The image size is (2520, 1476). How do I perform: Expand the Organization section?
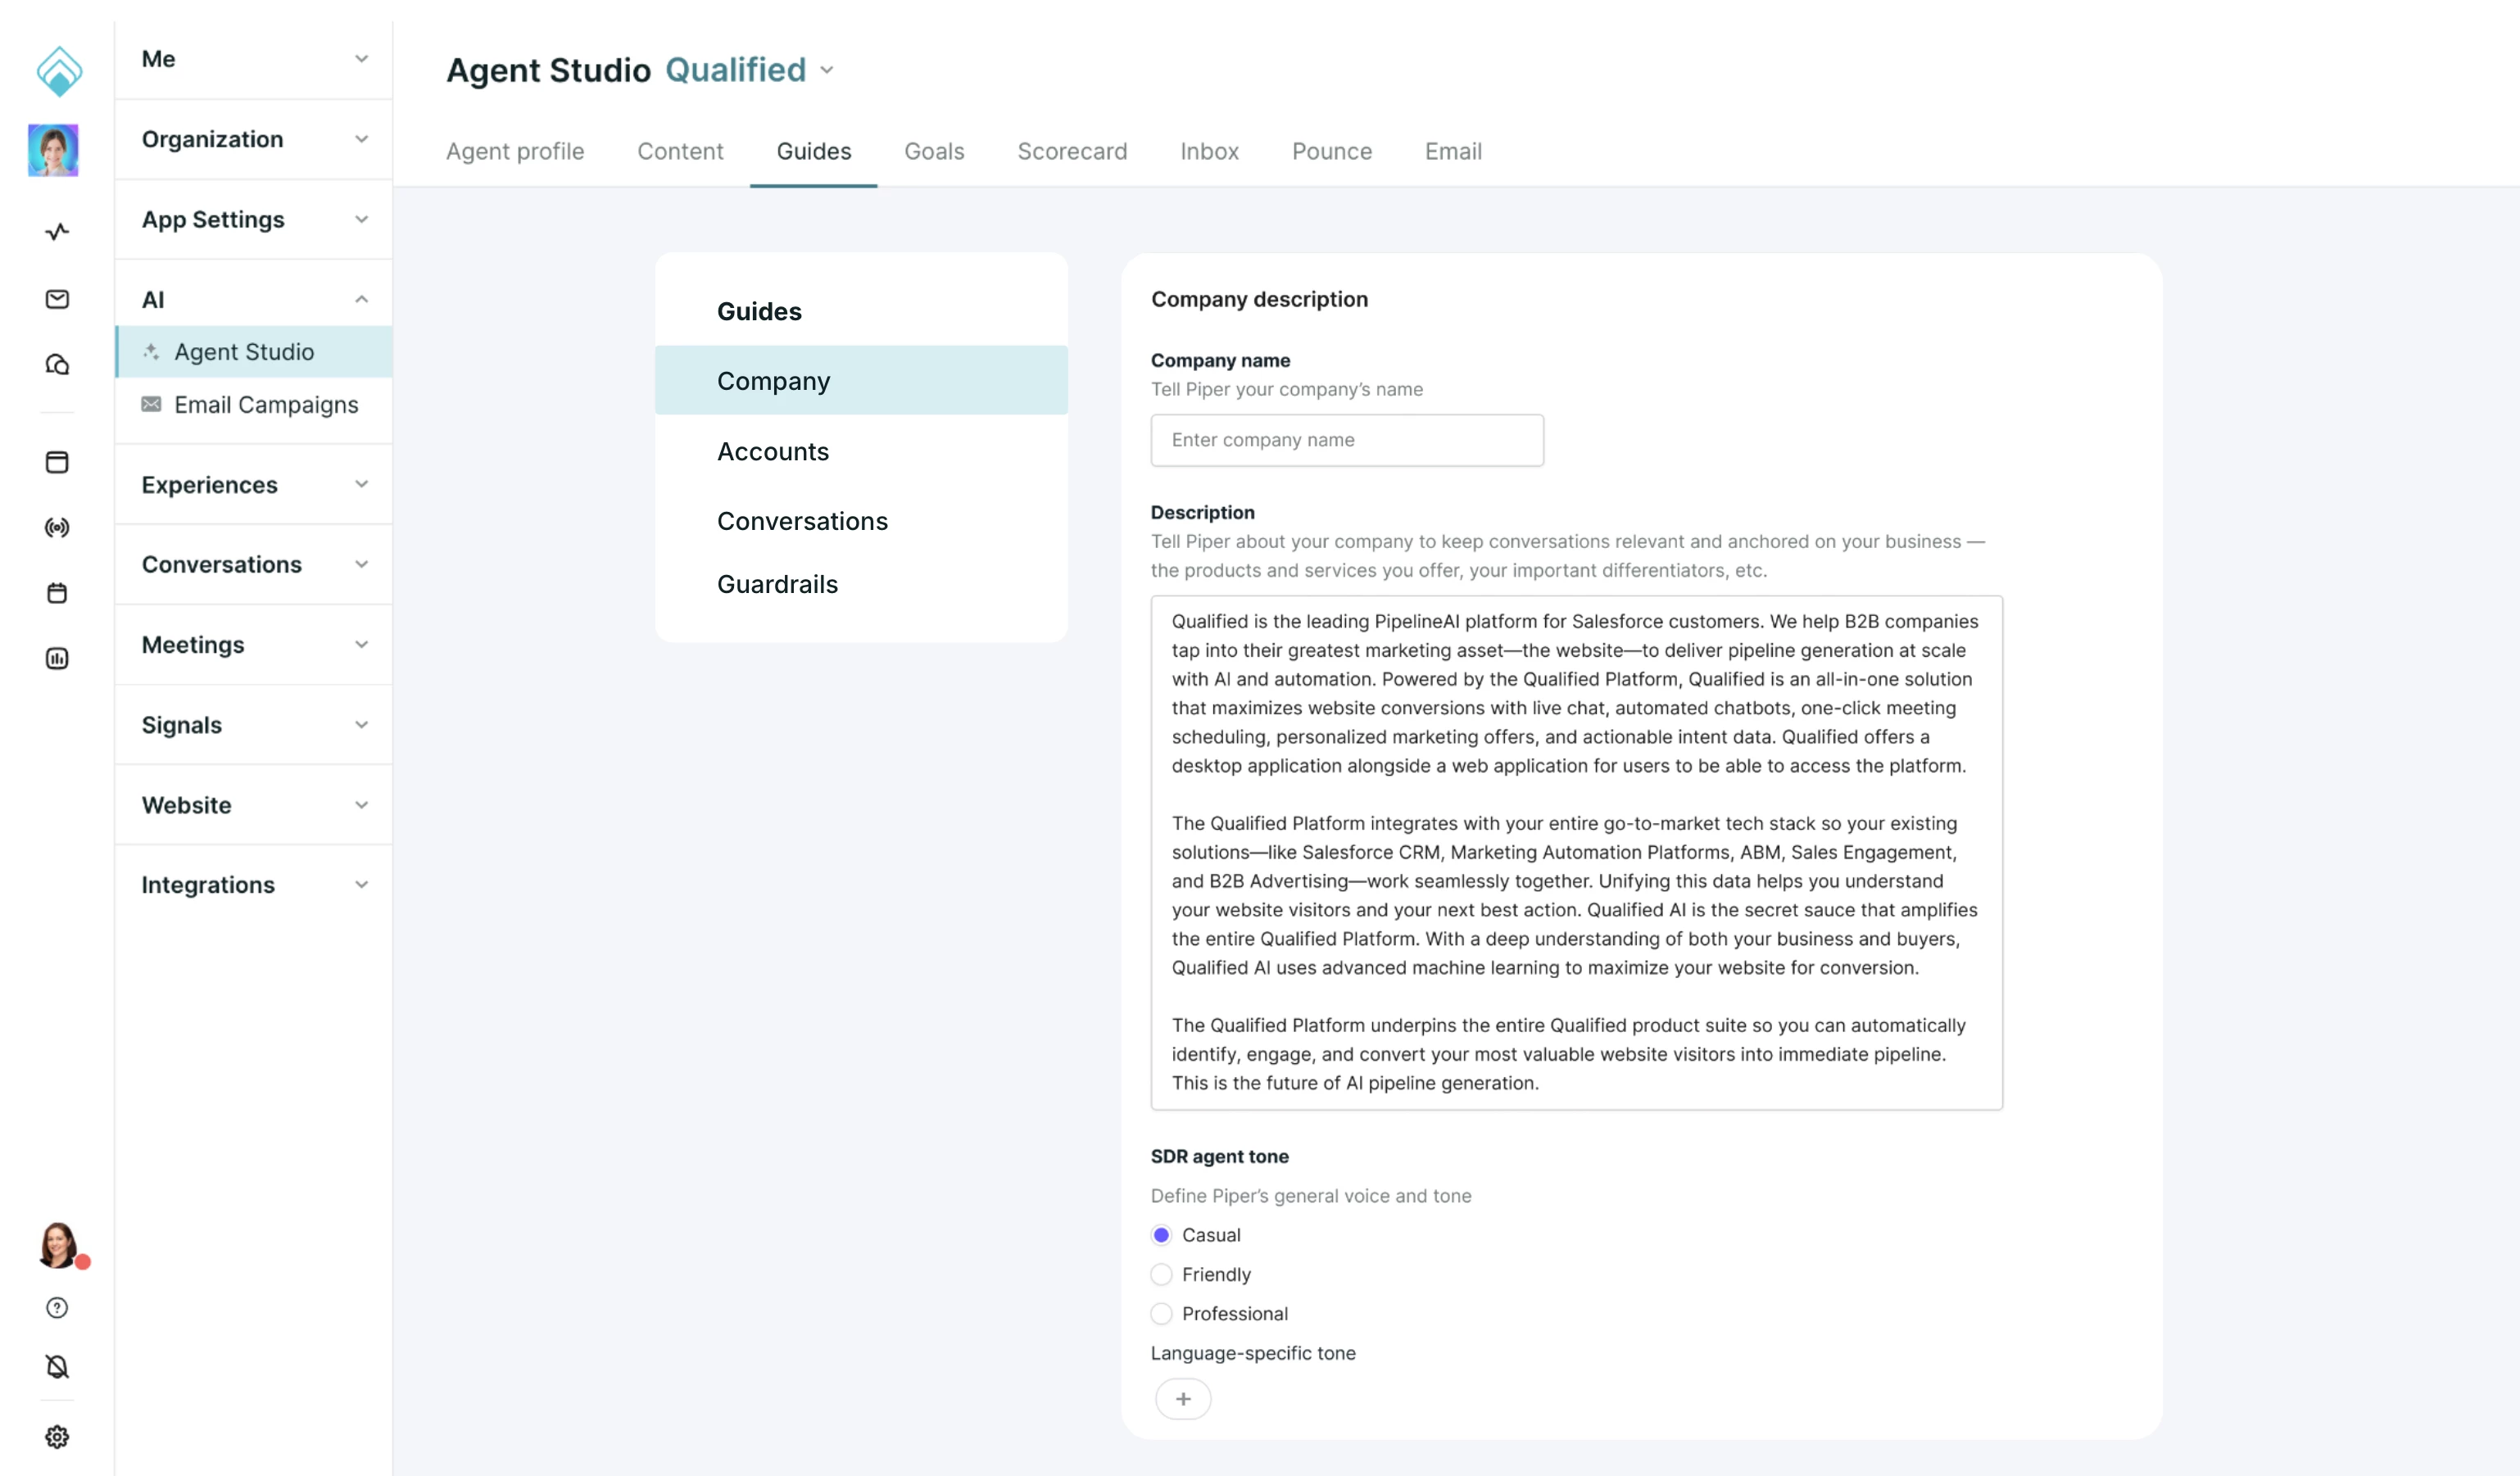click(254, 139)
